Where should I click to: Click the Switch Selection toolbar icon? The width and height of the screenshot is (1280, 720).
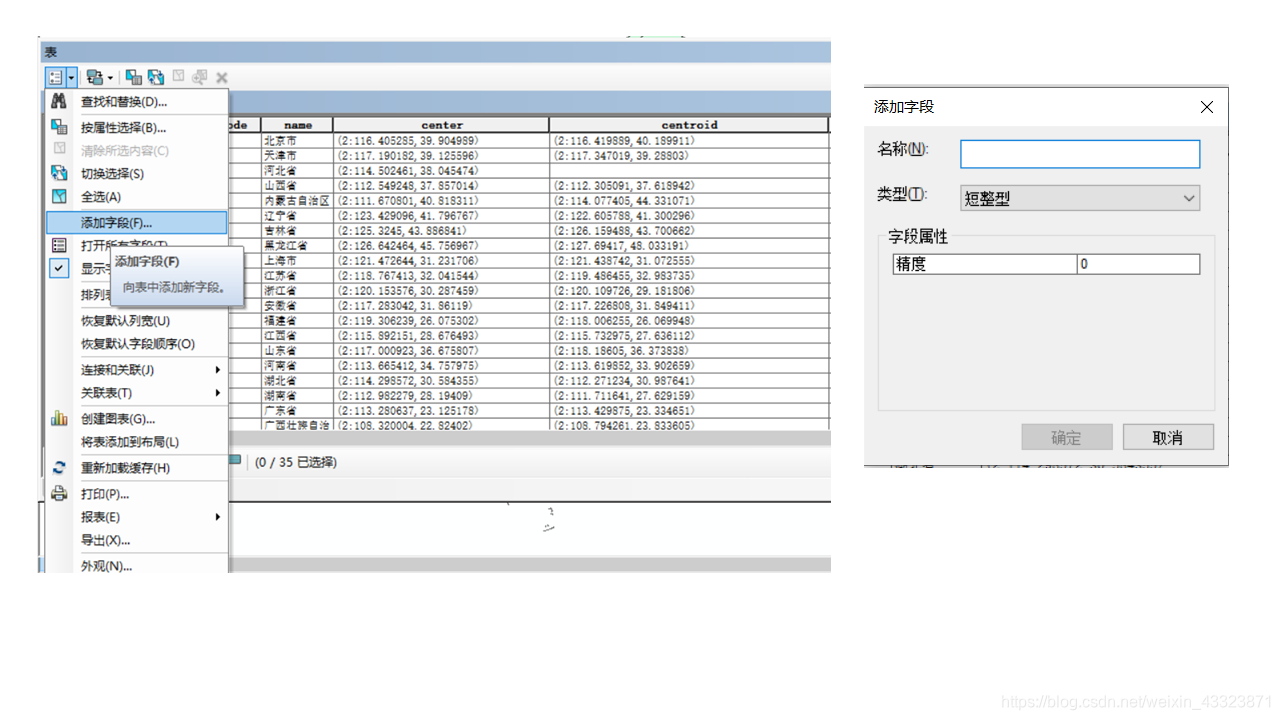coord(156,77)
